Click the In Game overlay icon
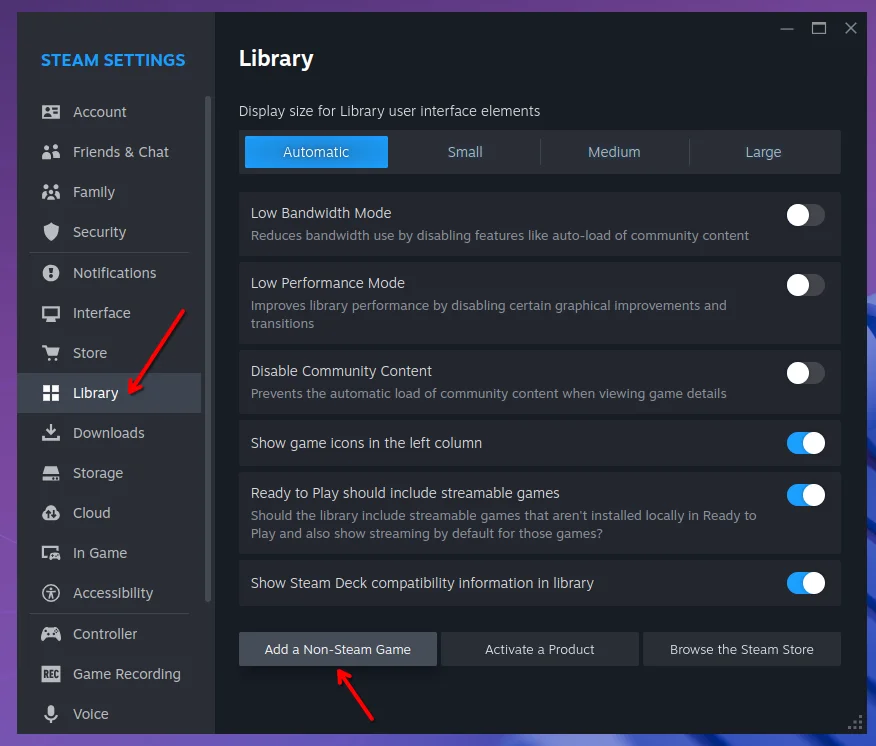 51,553
